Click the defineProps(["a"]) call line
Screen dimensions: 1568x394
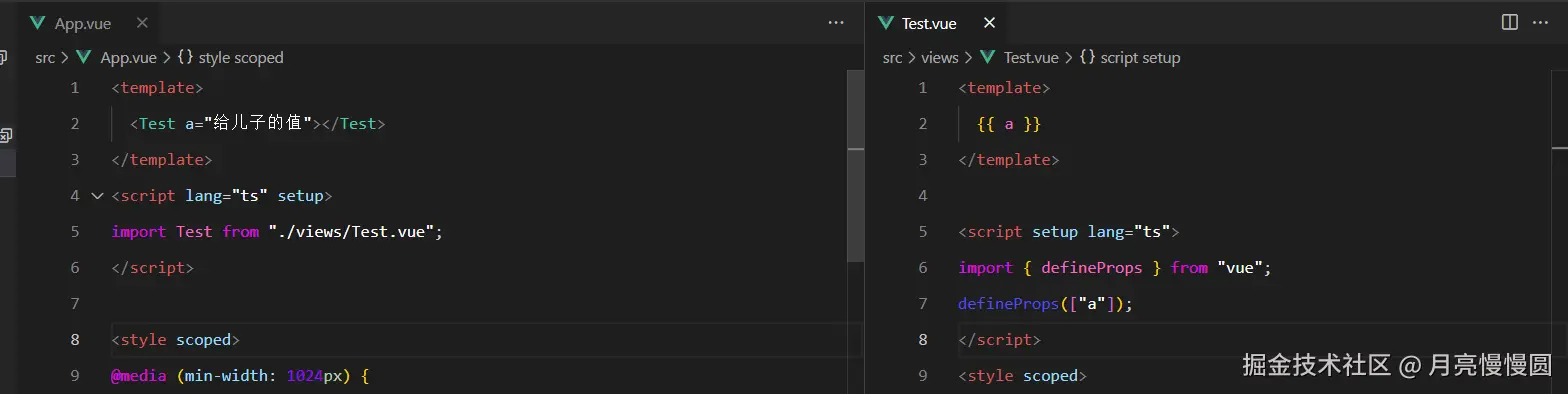[1046, 304]
